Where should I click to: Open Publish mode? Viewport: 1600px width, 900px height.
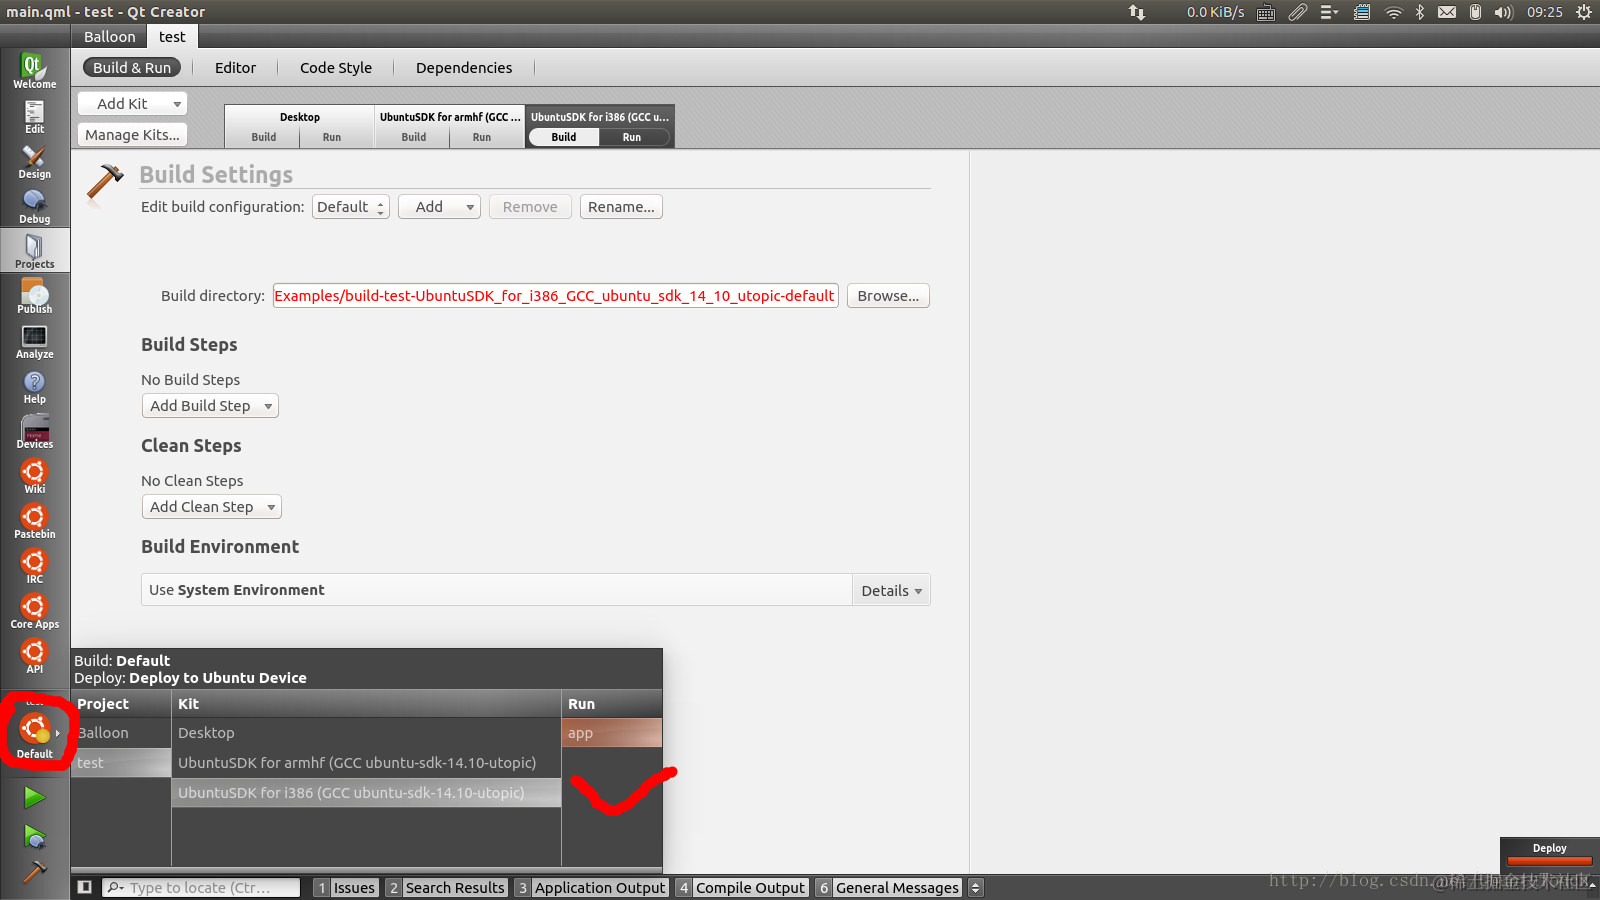click(34, 297)
